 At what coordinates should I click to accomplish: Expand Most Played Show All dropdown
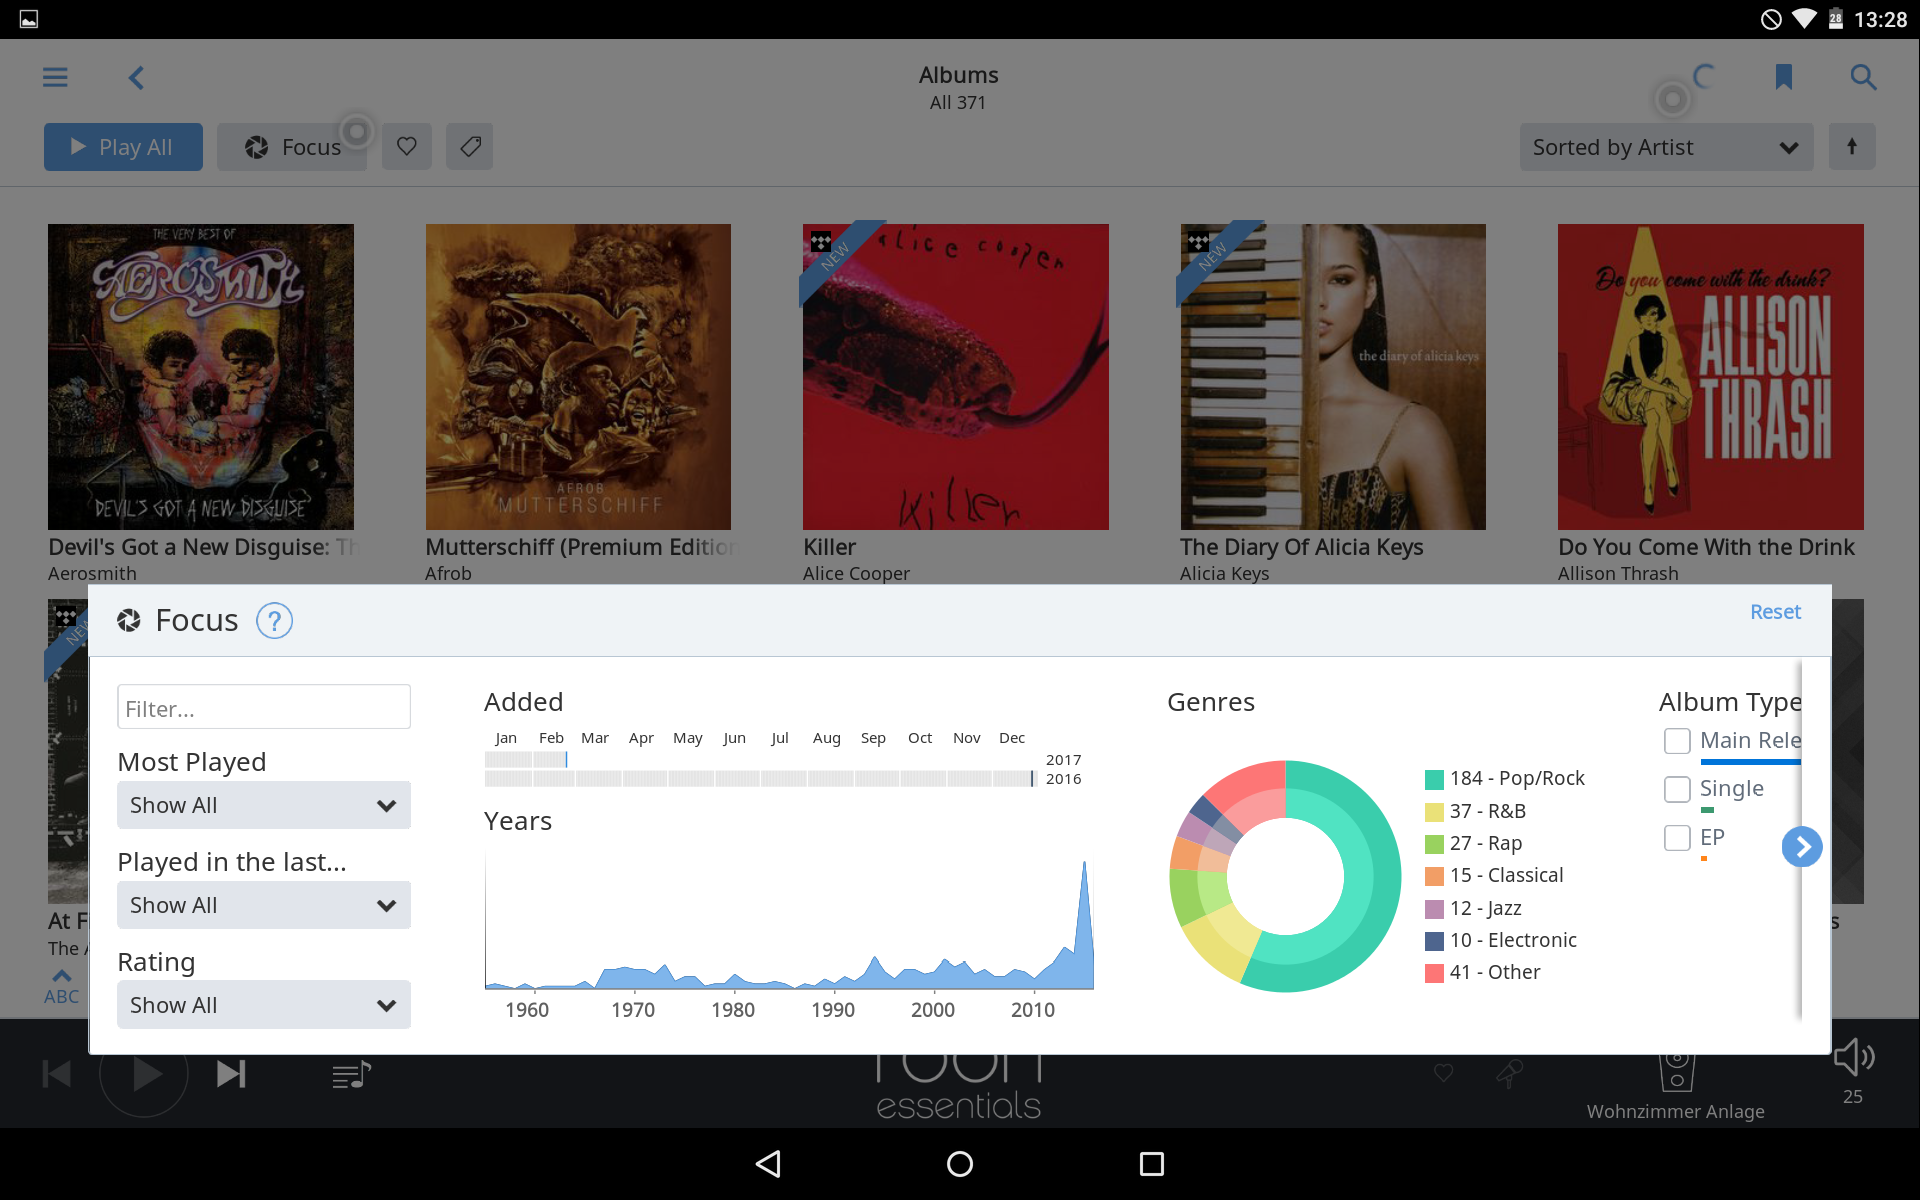click(264, 805)
